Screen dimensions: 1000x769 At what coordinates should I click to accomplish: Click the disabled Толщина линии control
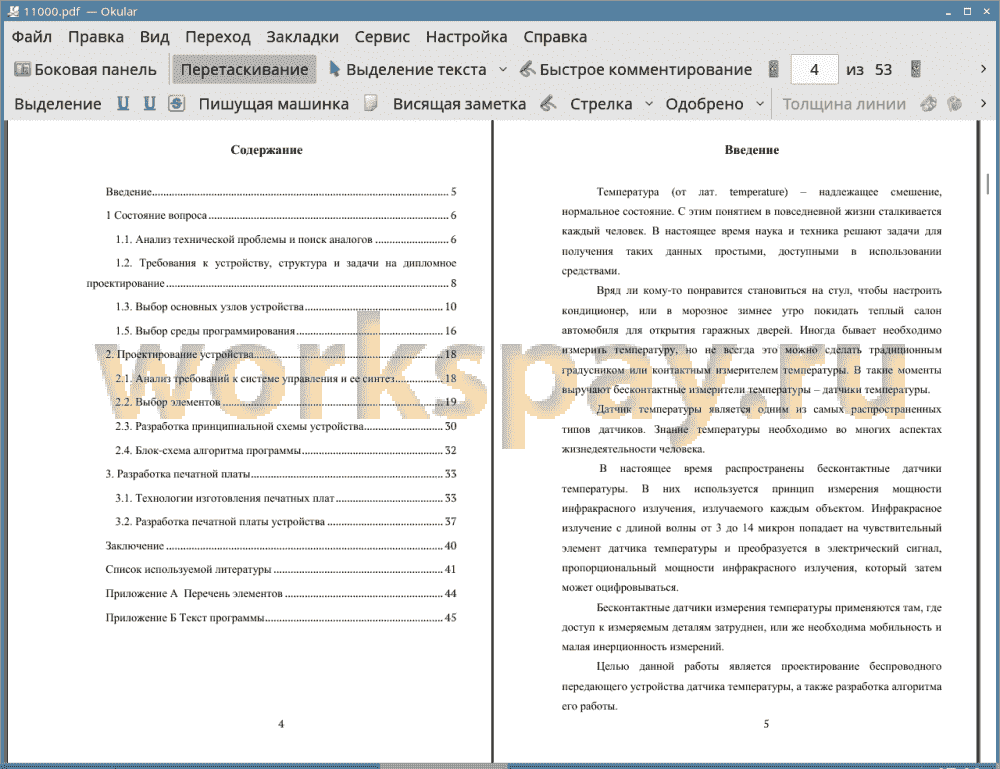(844, 104)
